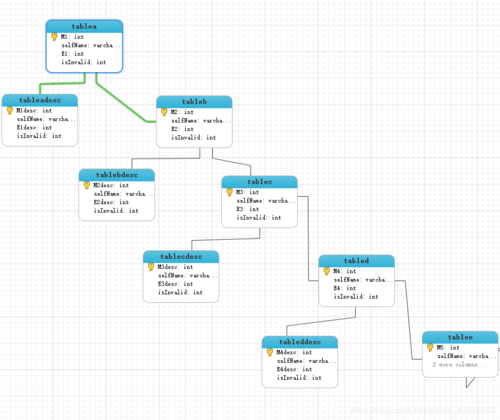
Task: Click the key icon beside M1desc
Action: click(10, 111)
